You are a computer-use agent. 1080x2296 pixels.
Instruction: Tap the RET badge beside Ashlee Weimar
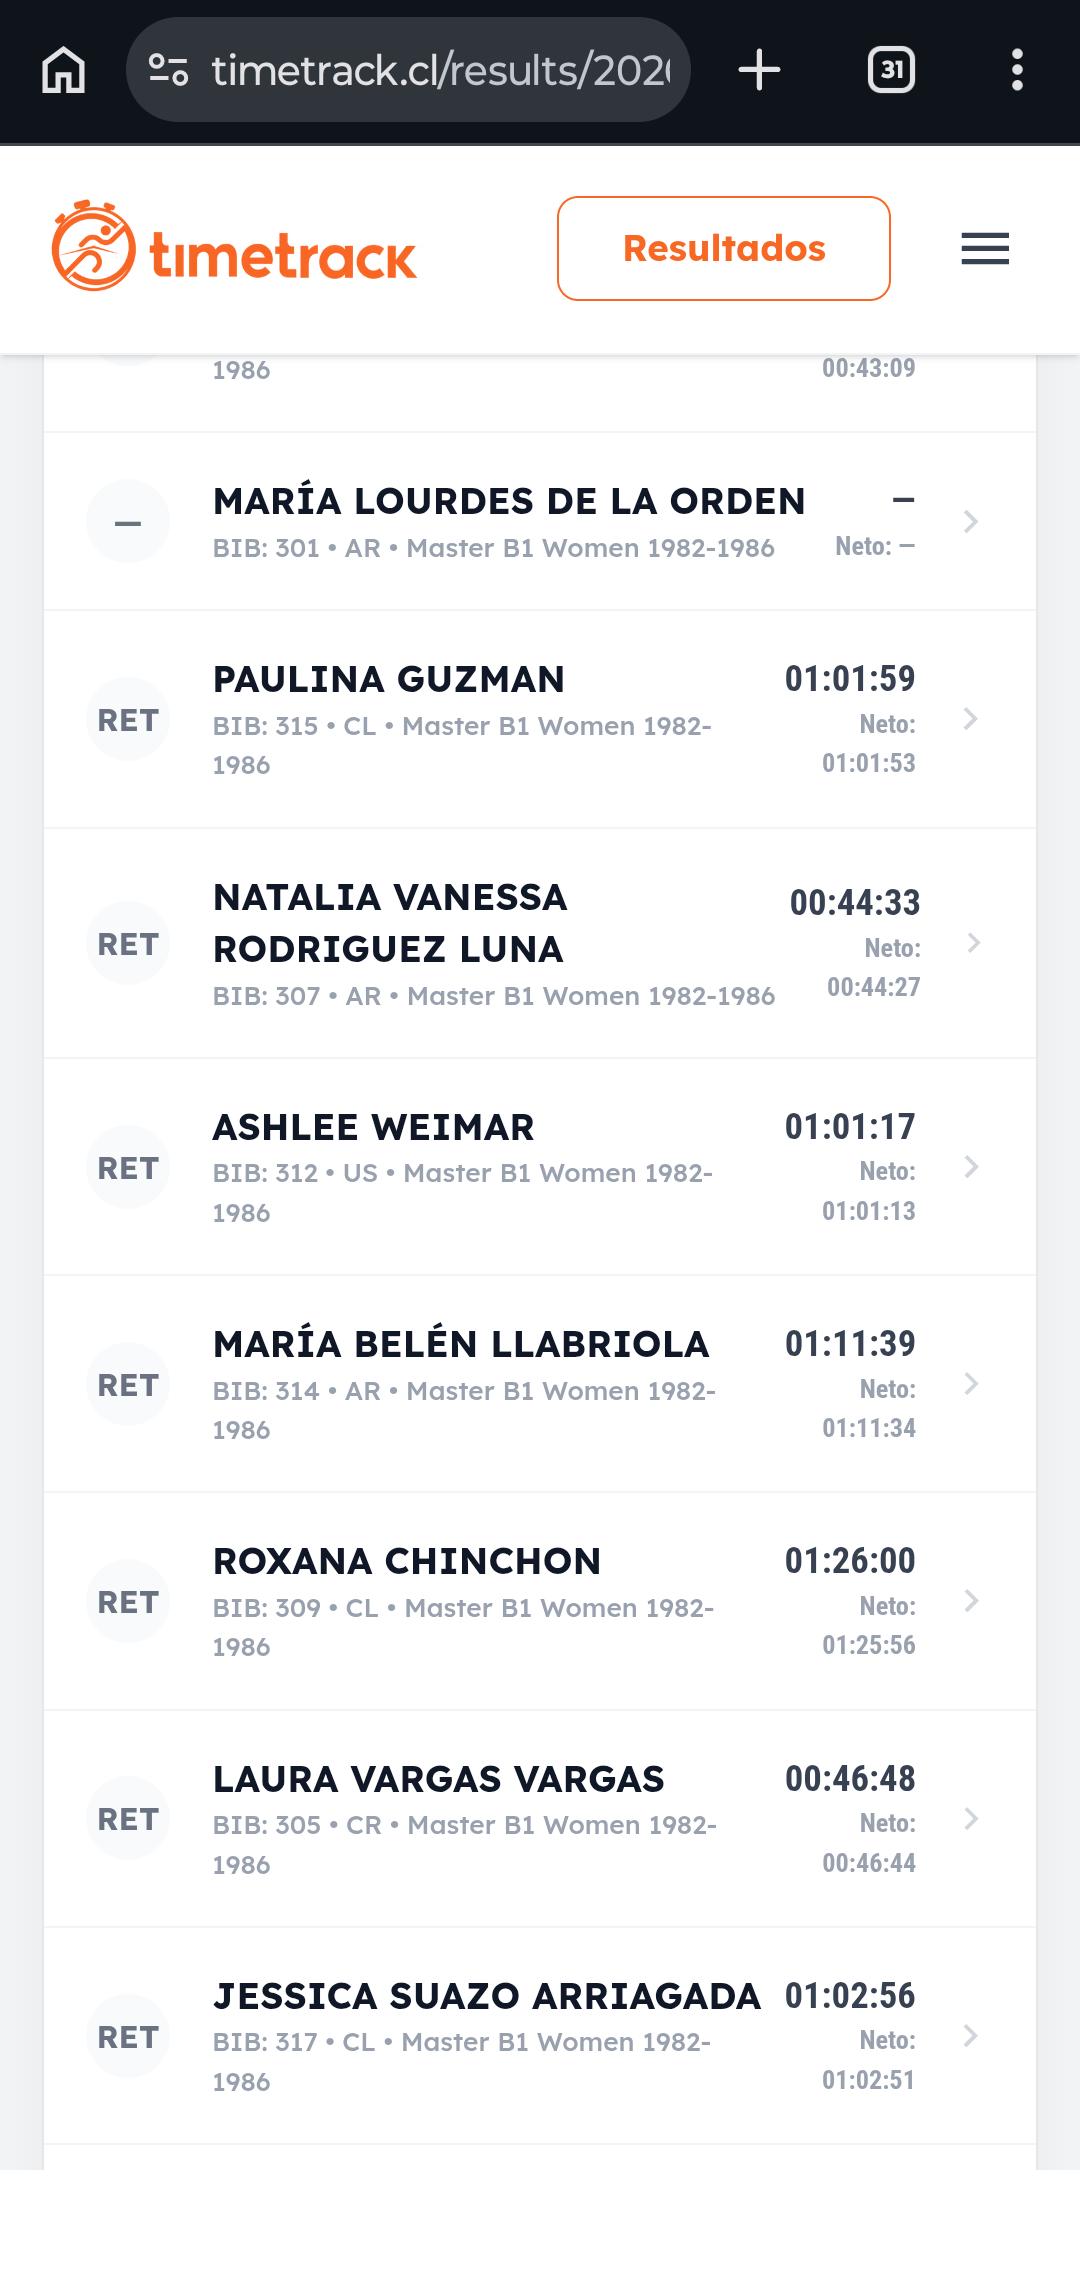pyautogui.click(x=128, y=1168)
